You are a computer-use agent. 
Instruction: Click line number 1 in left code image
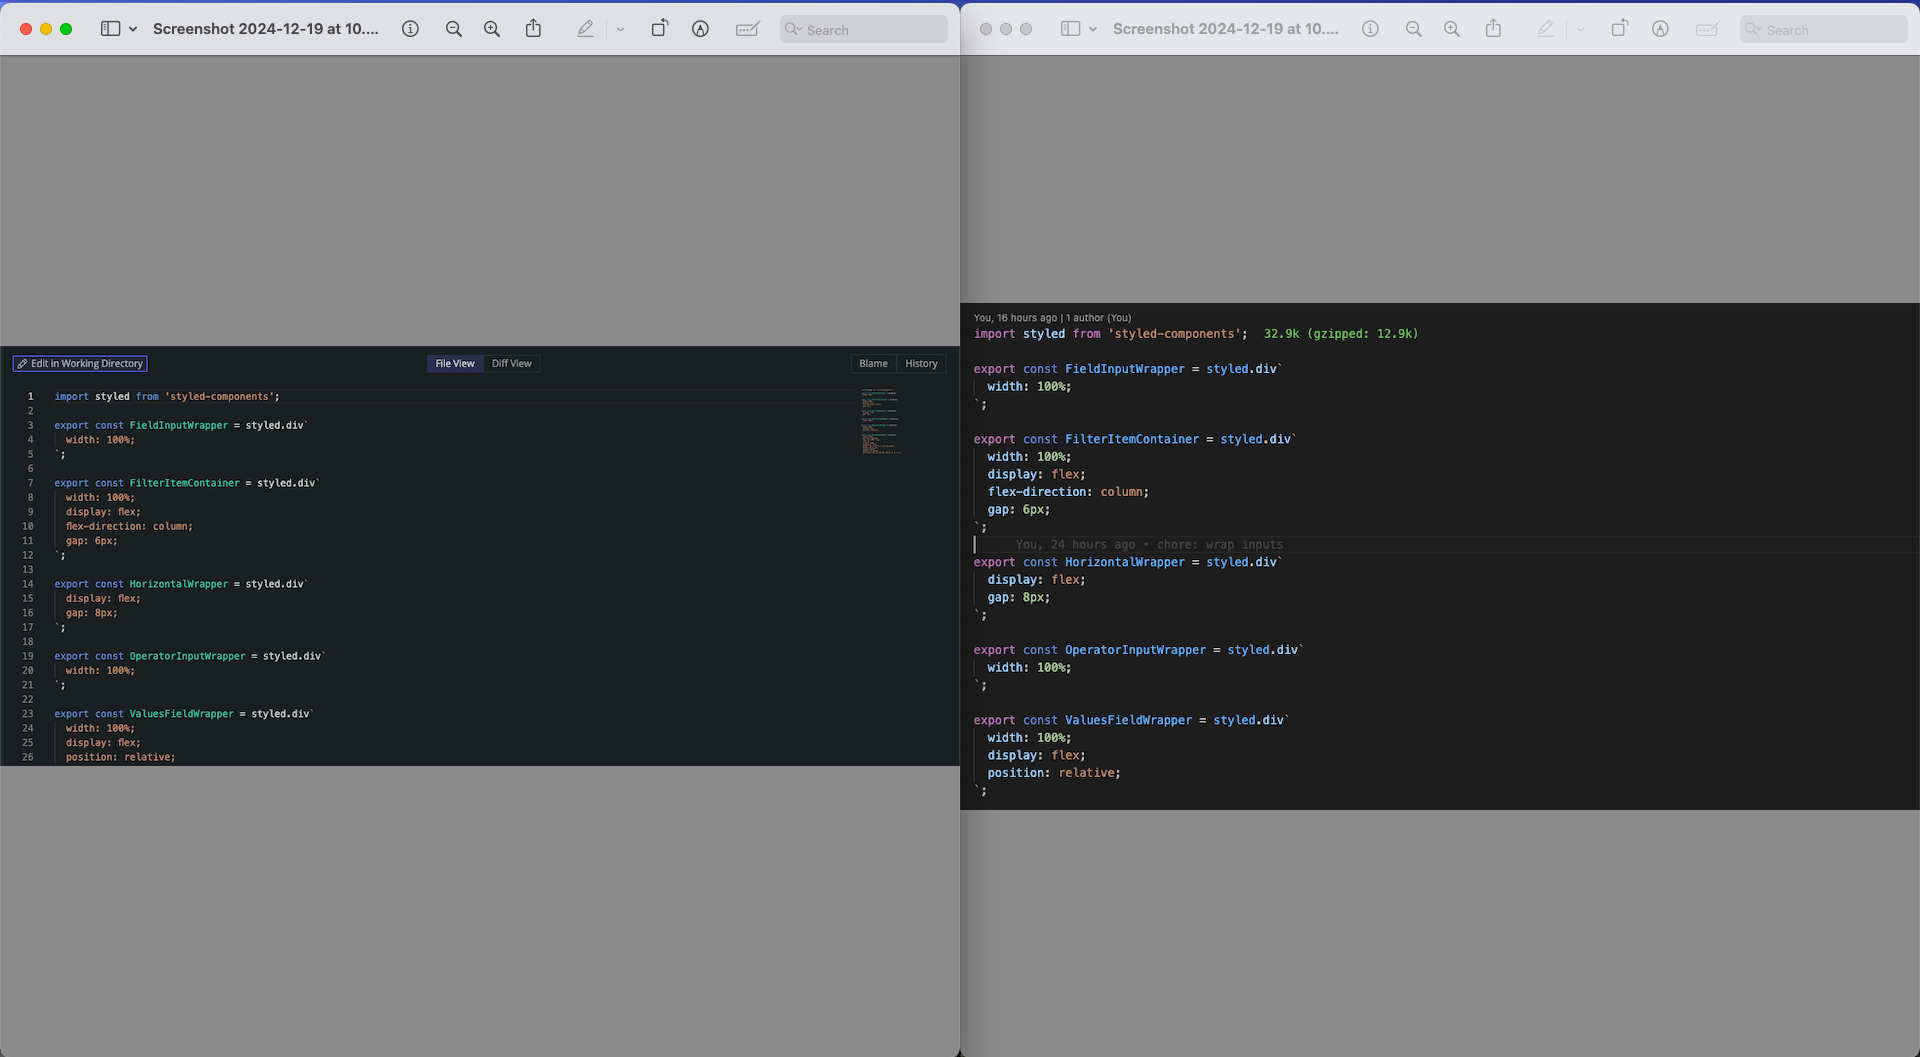[x=30, y=397]
